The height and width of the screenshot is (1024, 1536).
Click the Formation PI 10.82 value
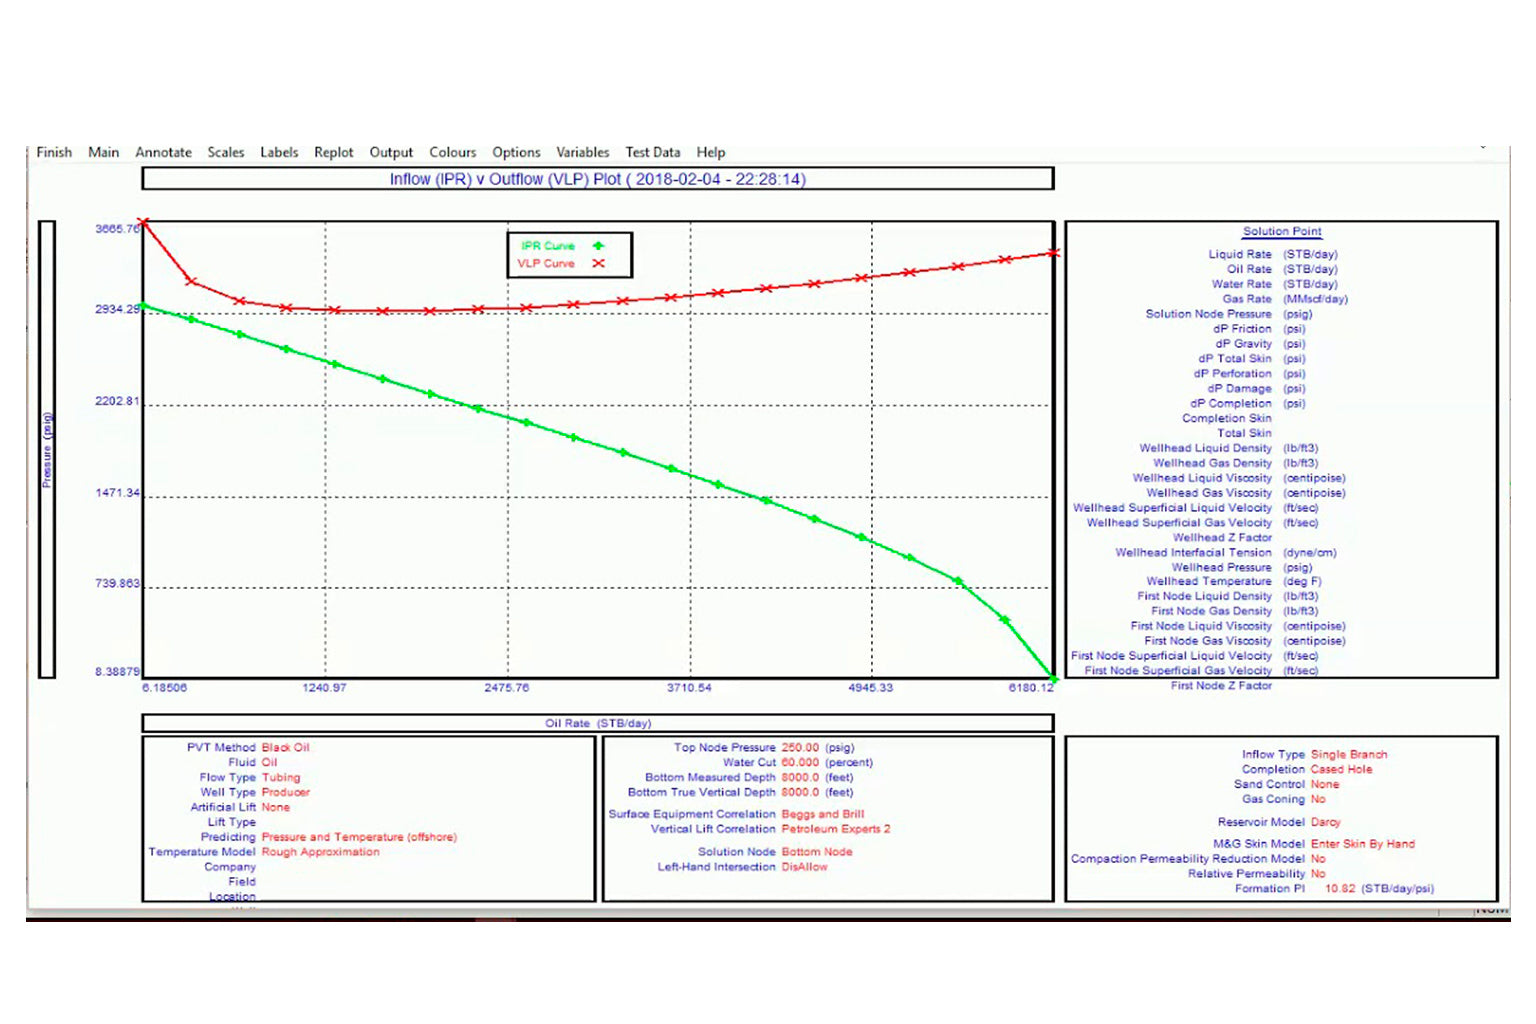coord(1340,889)
